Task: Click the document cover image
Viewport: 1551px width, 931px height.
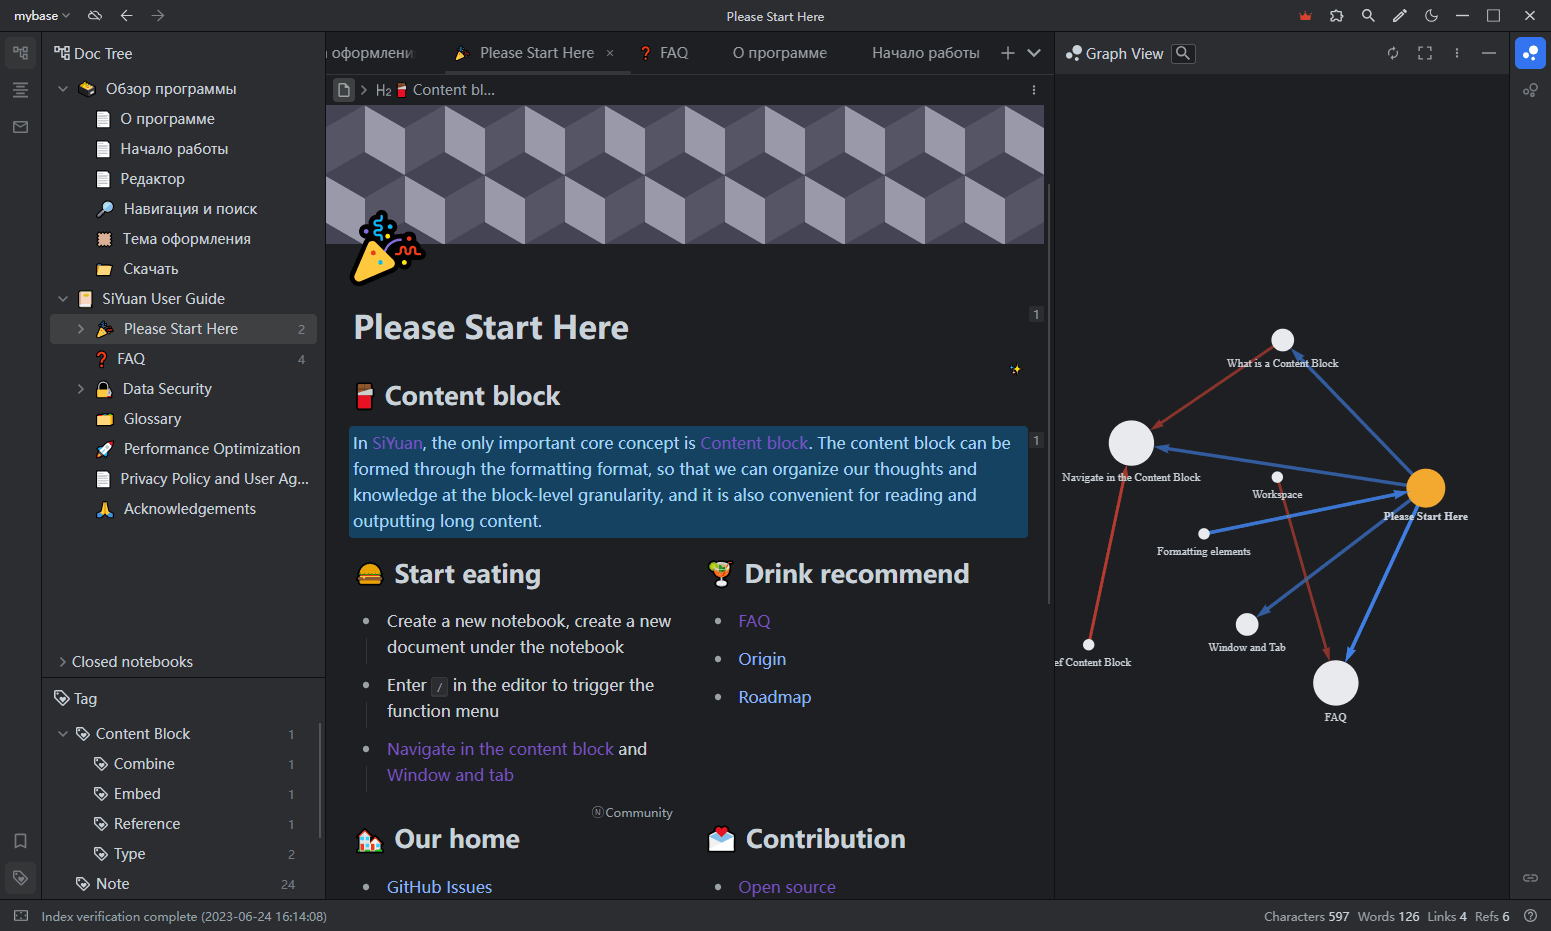Action: coord(685,174)
